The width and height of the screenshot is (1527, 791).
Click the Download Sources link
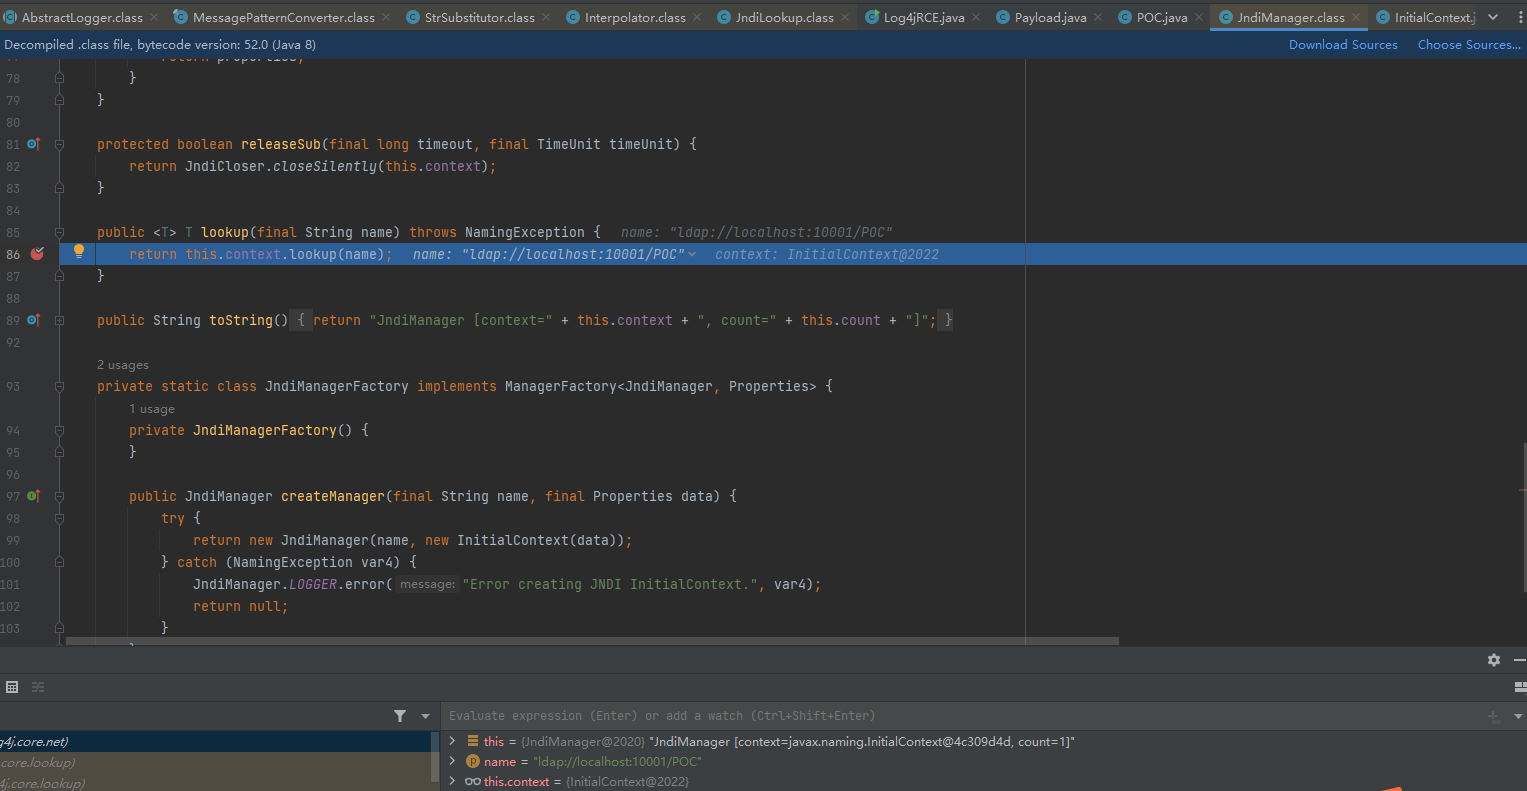[1343, 45]
